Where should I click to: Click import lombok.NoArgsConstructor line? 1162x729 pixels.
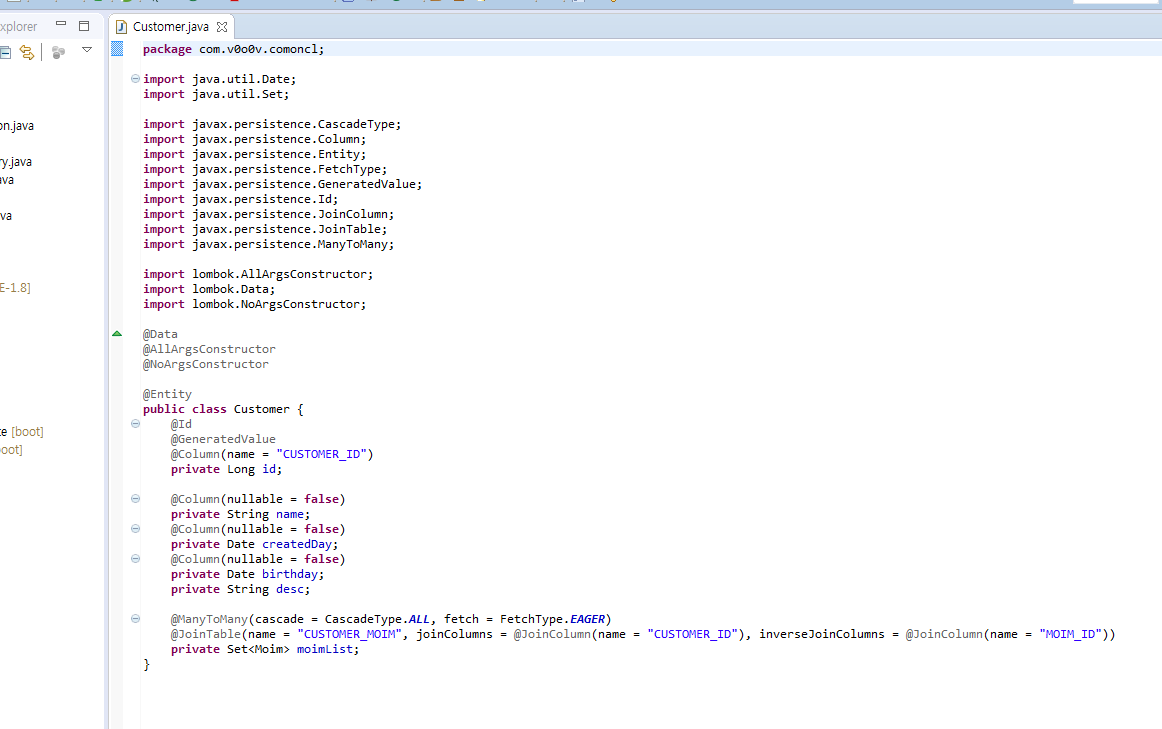click(254, 304)
